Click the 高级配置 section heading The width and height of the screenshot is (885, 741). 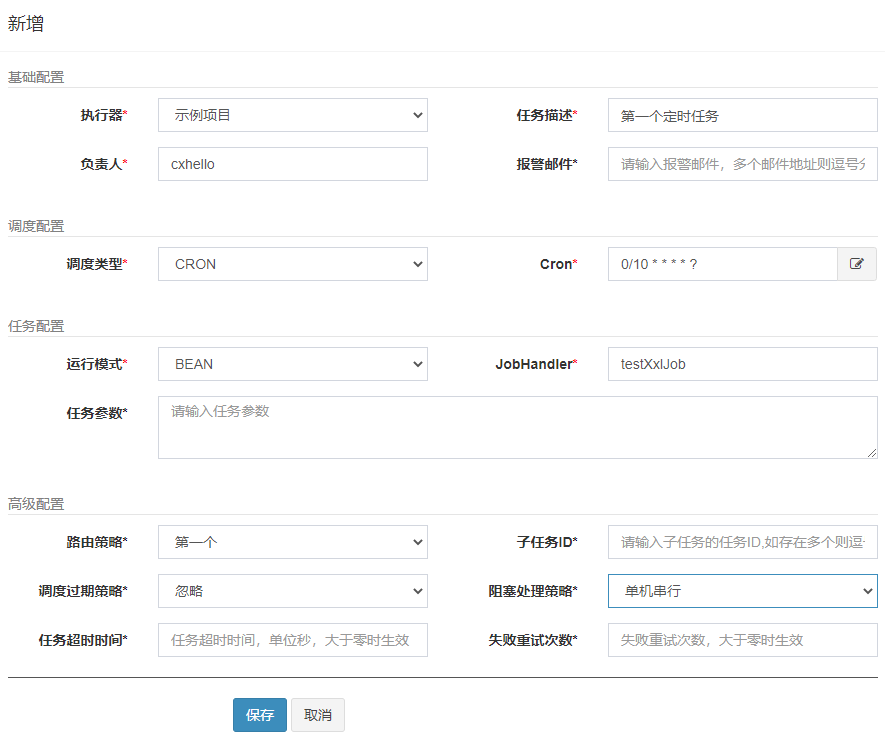coord(36,504)
